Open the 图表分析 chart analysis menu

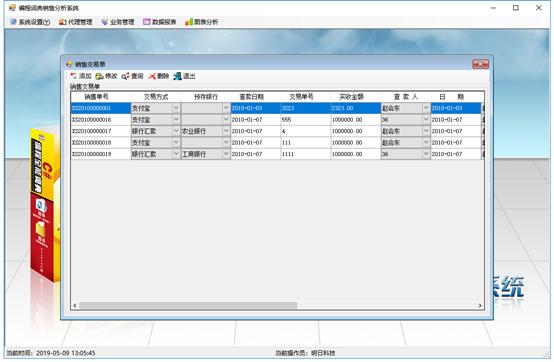point(202,22)
